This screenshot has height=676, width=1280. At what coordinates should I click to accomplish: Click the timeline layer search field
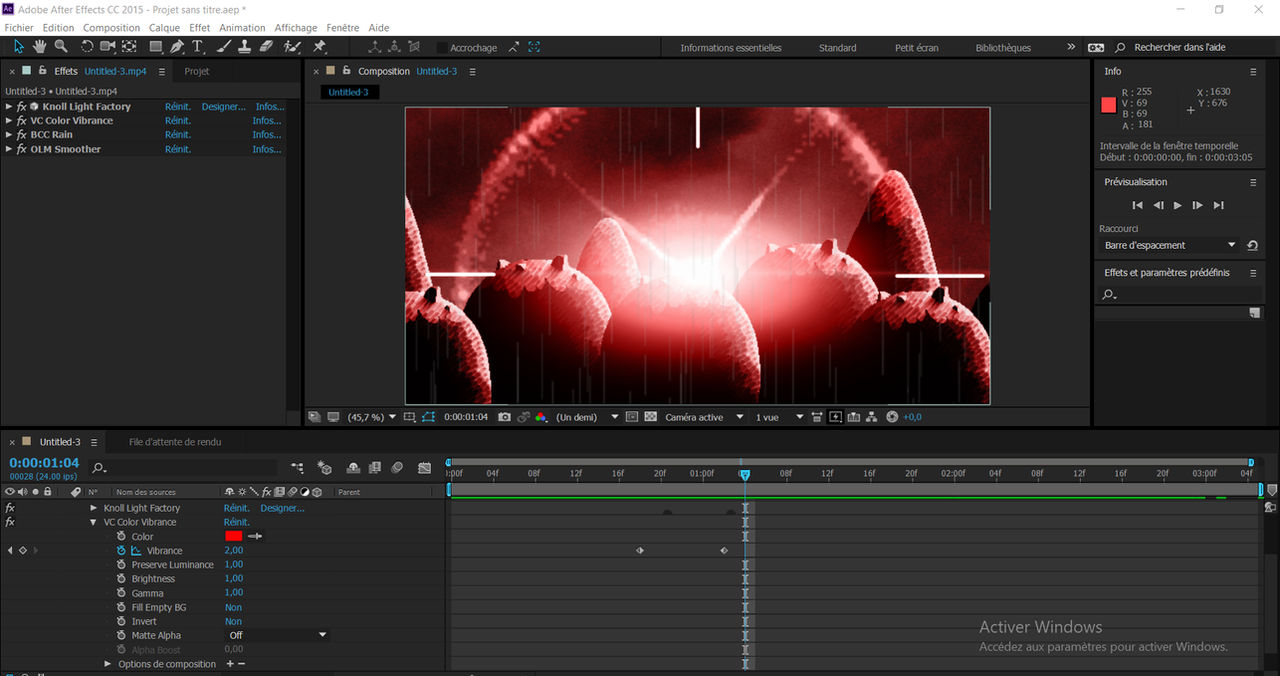(182, 467)
